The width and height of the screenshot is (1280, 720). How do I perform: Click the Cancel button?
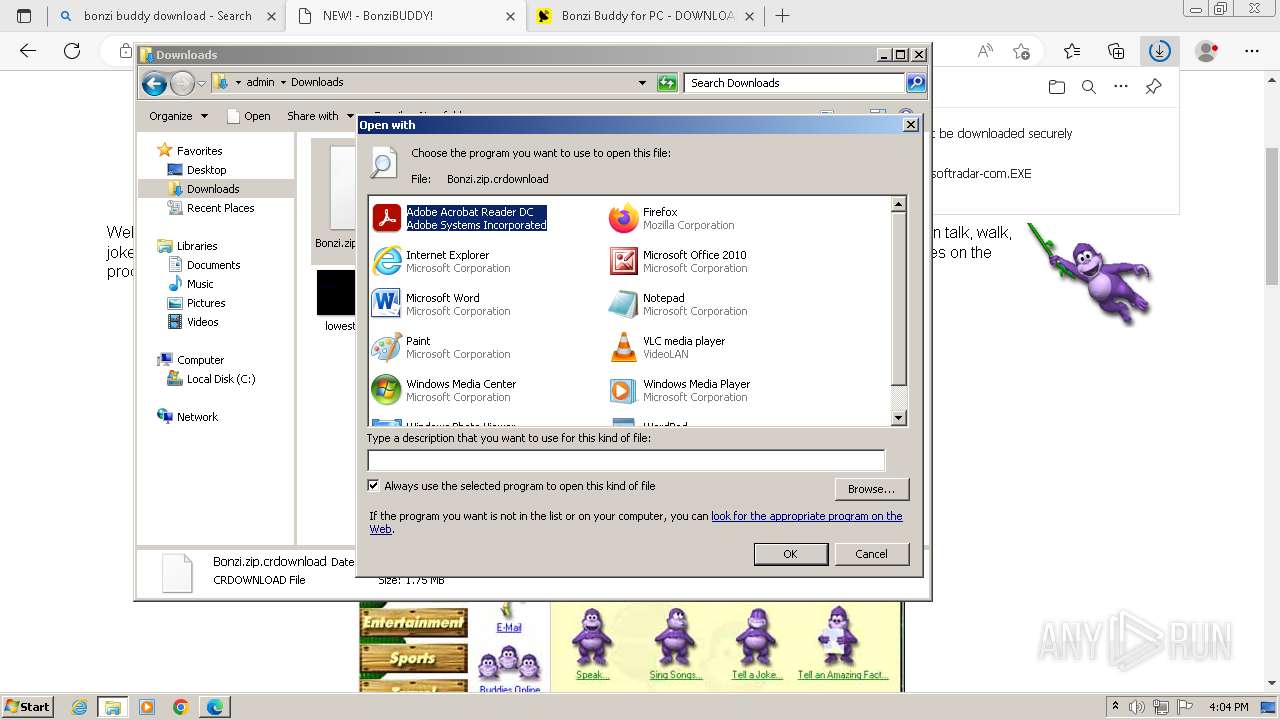pyautogui.click(x=871, y=554)
